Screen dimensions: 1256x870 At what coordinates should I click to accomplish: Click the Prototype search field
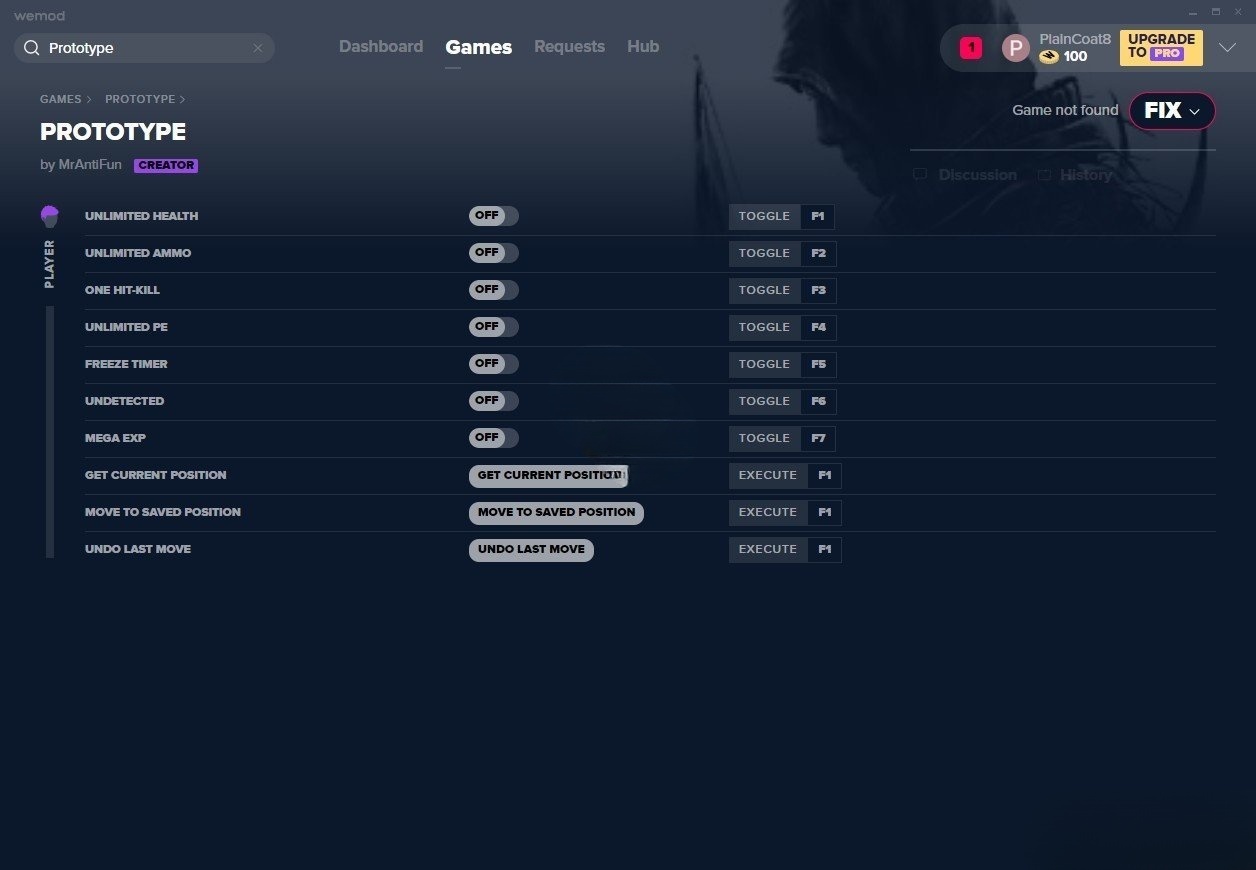pyautogui.click(x=145, y=48)
